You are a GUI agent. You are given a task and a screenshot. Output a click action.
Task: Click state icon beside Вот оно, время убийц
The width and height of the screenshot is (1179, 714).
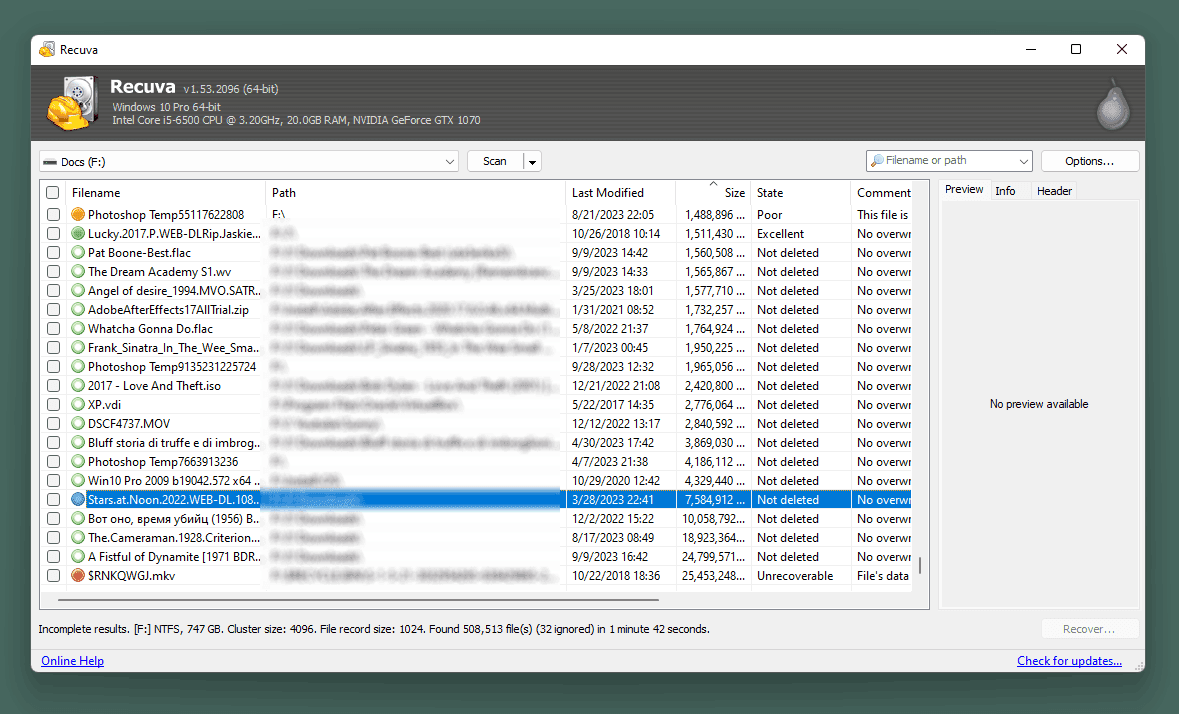pos(77,519)
